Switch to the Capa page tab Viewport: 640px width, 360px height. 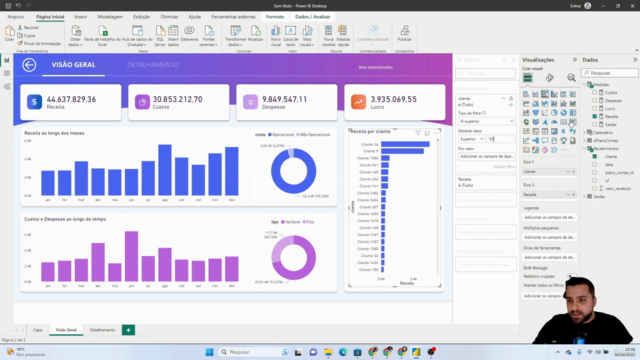38,330
